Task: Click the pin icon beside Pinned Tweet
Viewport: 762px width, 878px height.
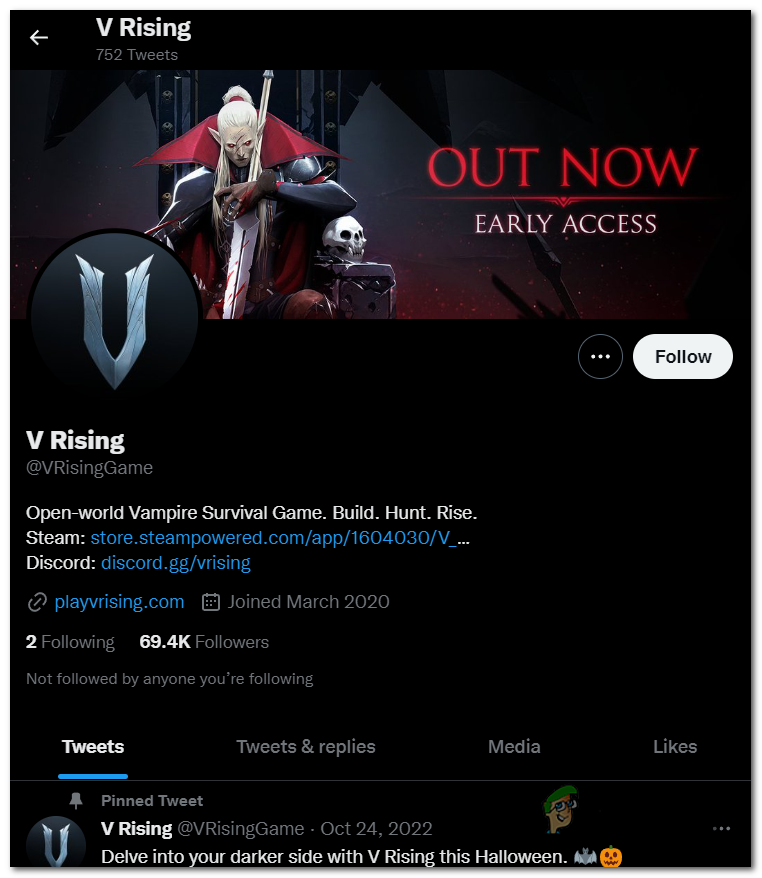Action: pyautogui.click(x=76, y=801)
